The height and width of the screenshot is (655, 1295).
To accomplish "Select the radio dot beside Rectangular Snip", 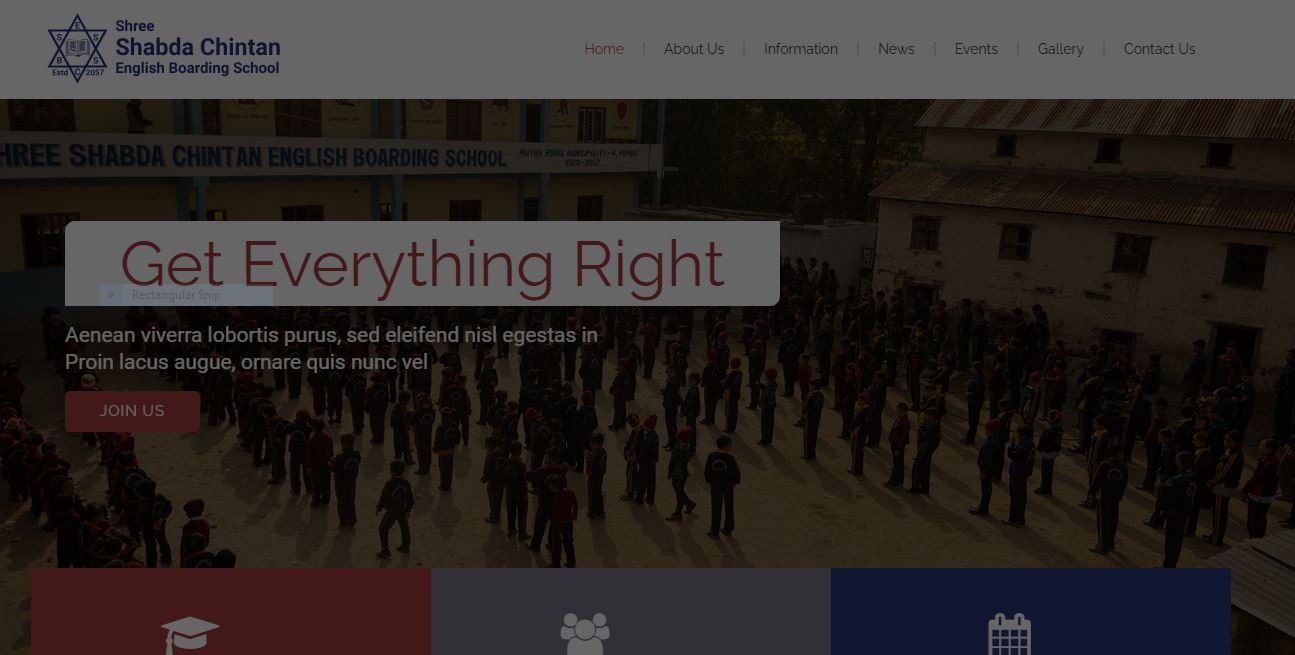I will coord(111,295).
